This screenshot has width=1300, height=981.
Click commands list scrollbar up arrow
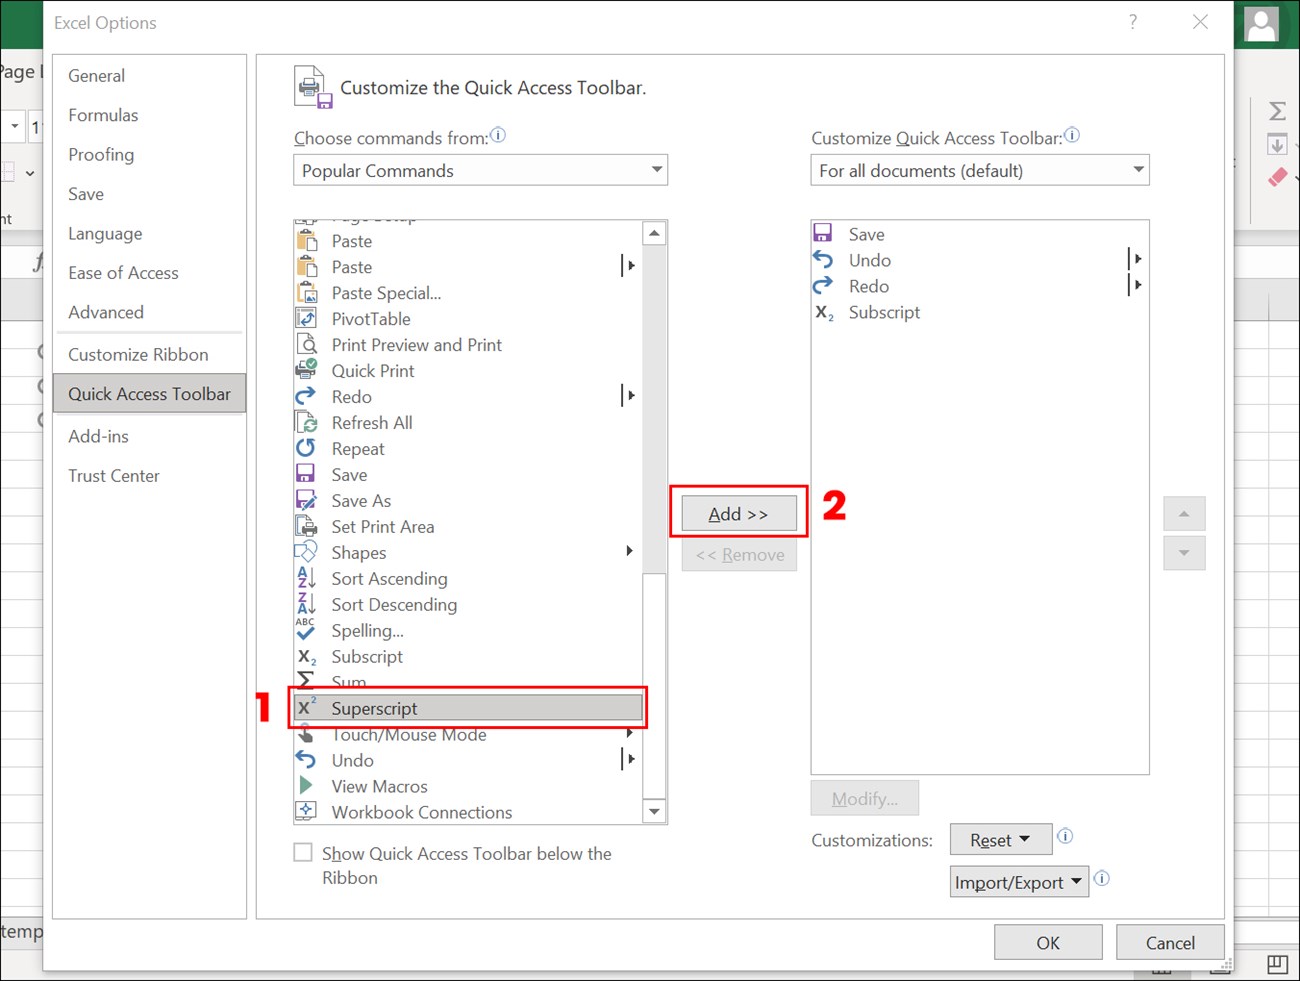point(654,233)
